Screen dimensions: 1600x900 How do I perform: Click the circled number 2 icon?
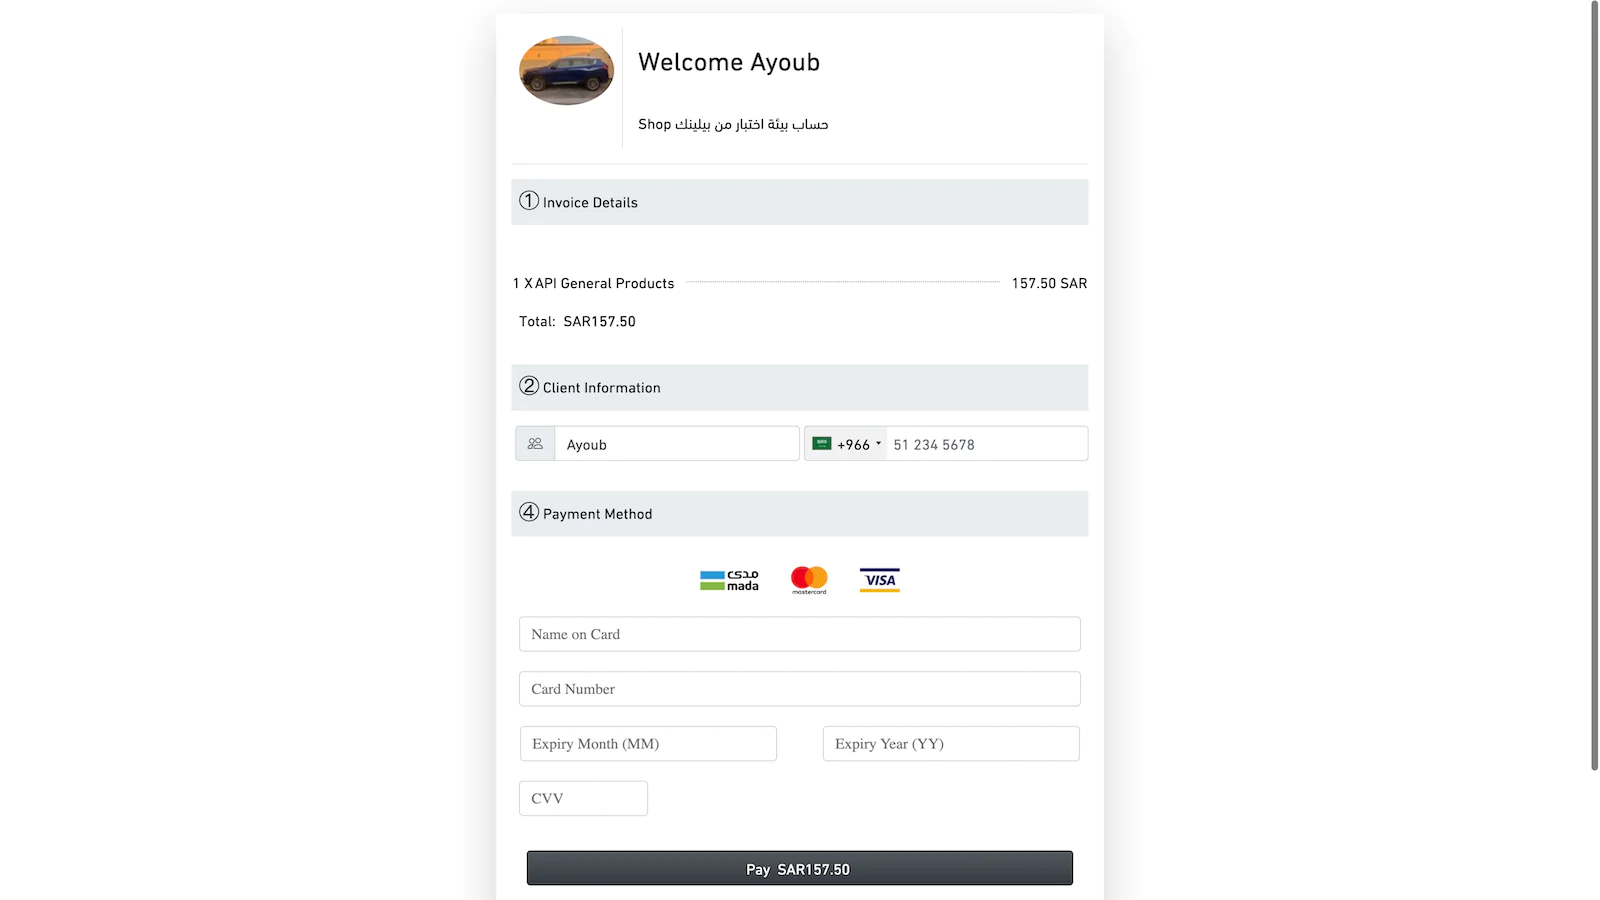point(529,386)
